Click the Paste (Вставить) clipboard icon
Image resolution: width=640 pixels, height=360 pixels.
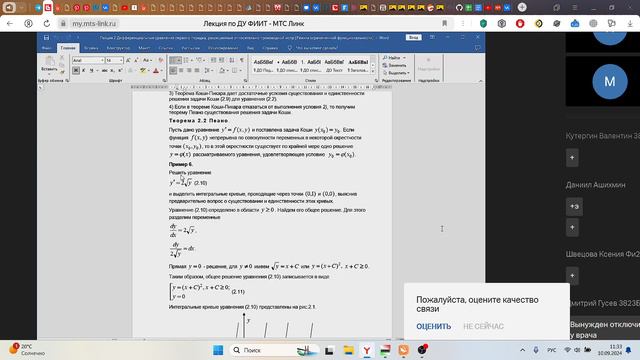point(50,62)
